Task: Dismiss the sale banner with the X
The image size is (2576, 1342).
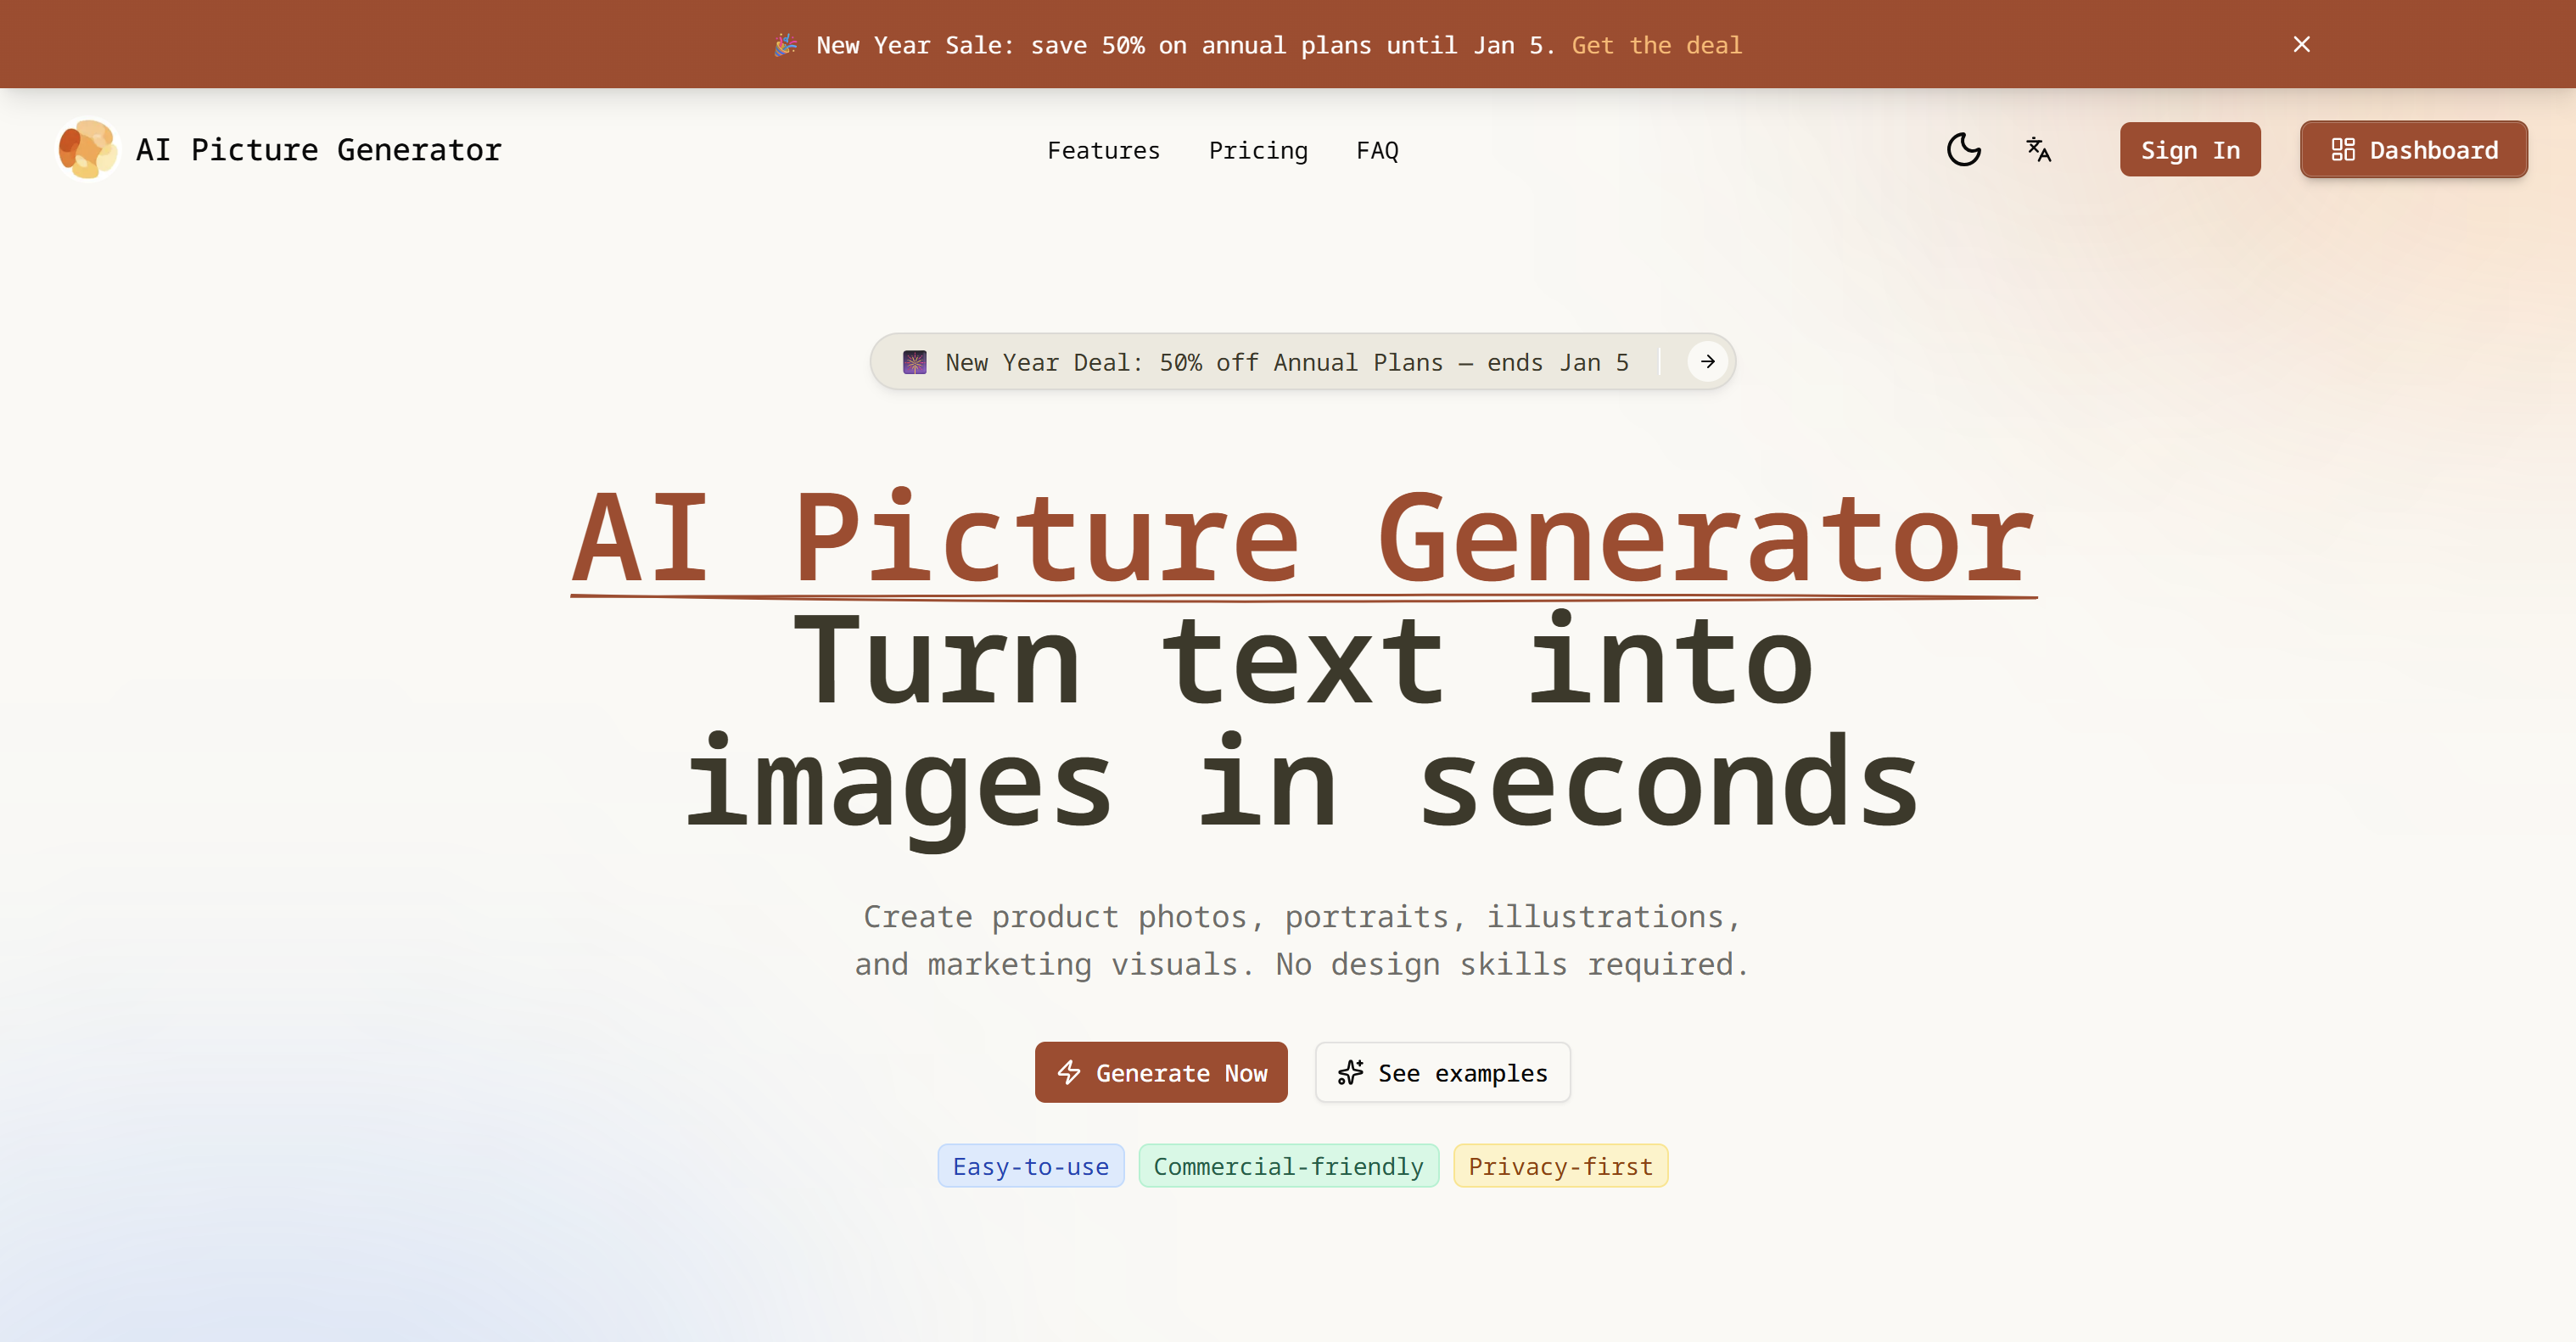Action: click(2301, 43)
